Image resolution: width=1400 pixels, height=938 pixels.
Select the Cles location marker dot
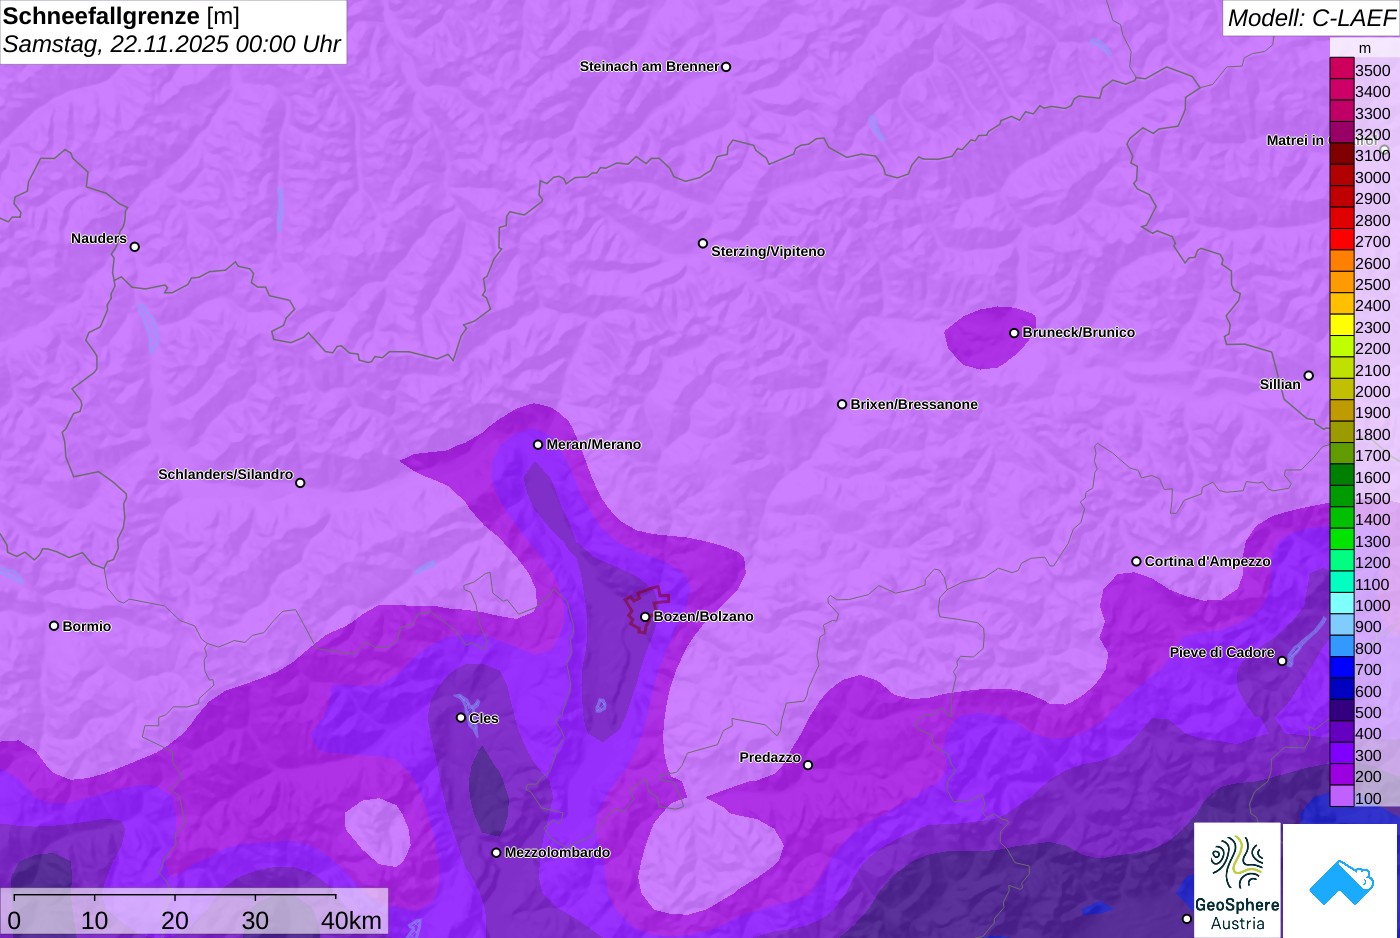coord(461,718)
